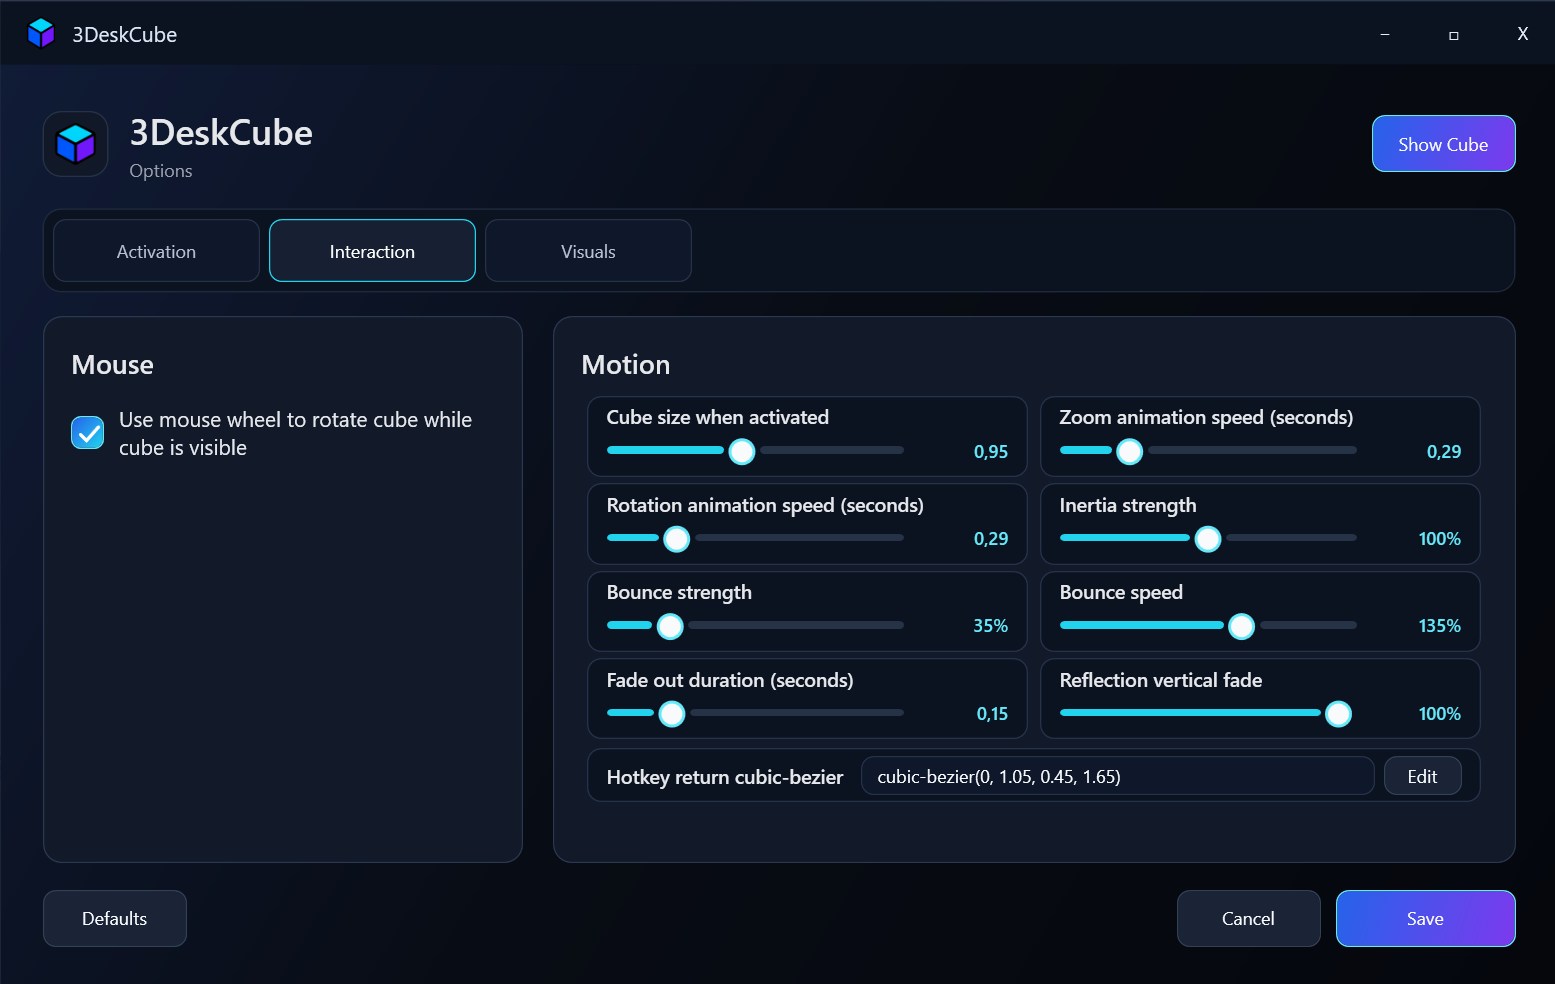Click the Bounce strength value 35%
The width and height of the screenshot is (1555, 984).
991,626
